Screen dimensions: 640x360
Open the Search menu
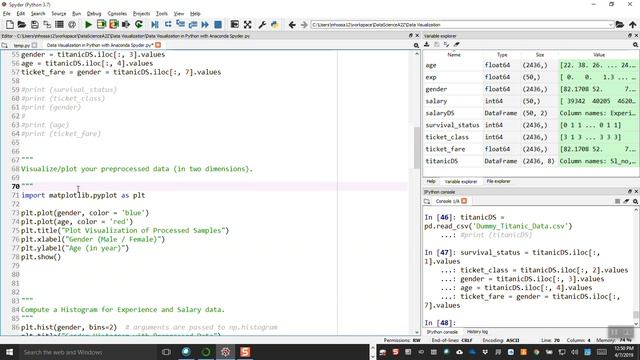pyautogui.click(x=38, y=13)
